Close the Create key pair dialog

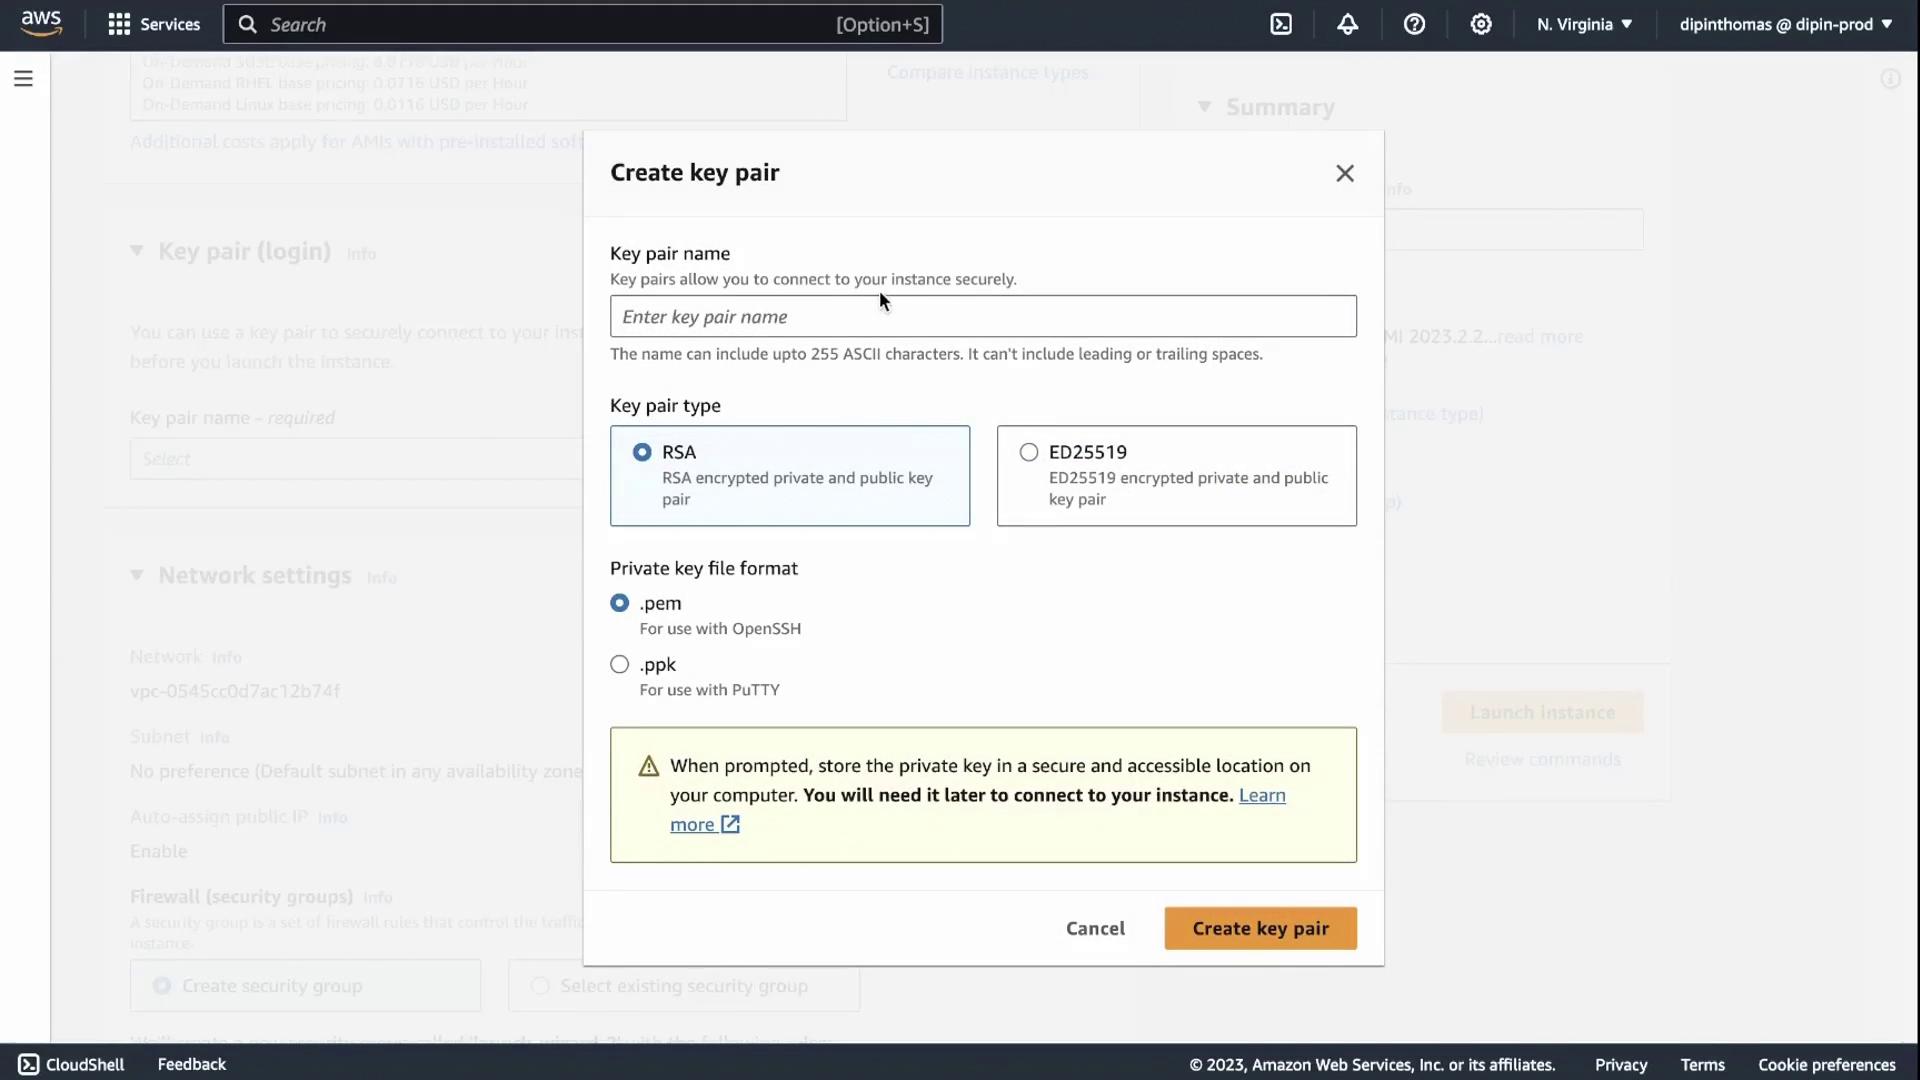tap(1344, 173)
